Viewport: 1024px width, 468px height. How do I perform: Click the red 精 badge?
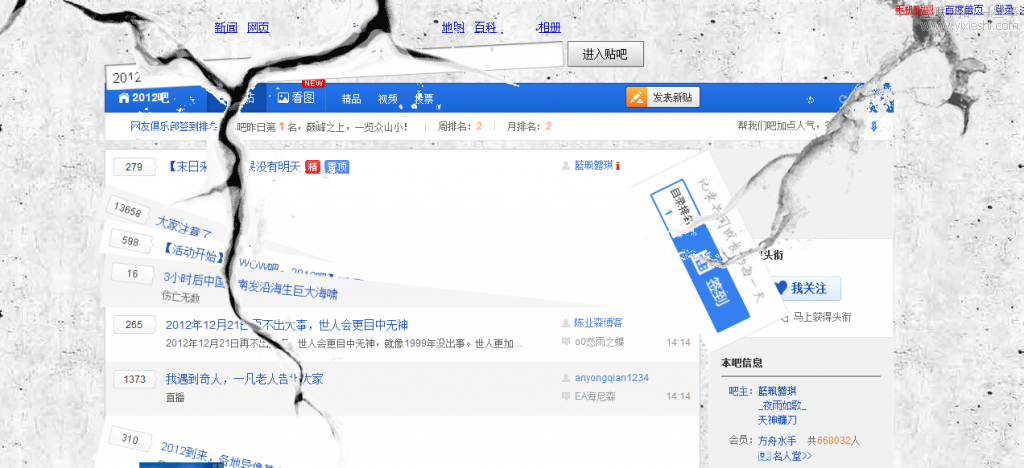tap(313, 167)
